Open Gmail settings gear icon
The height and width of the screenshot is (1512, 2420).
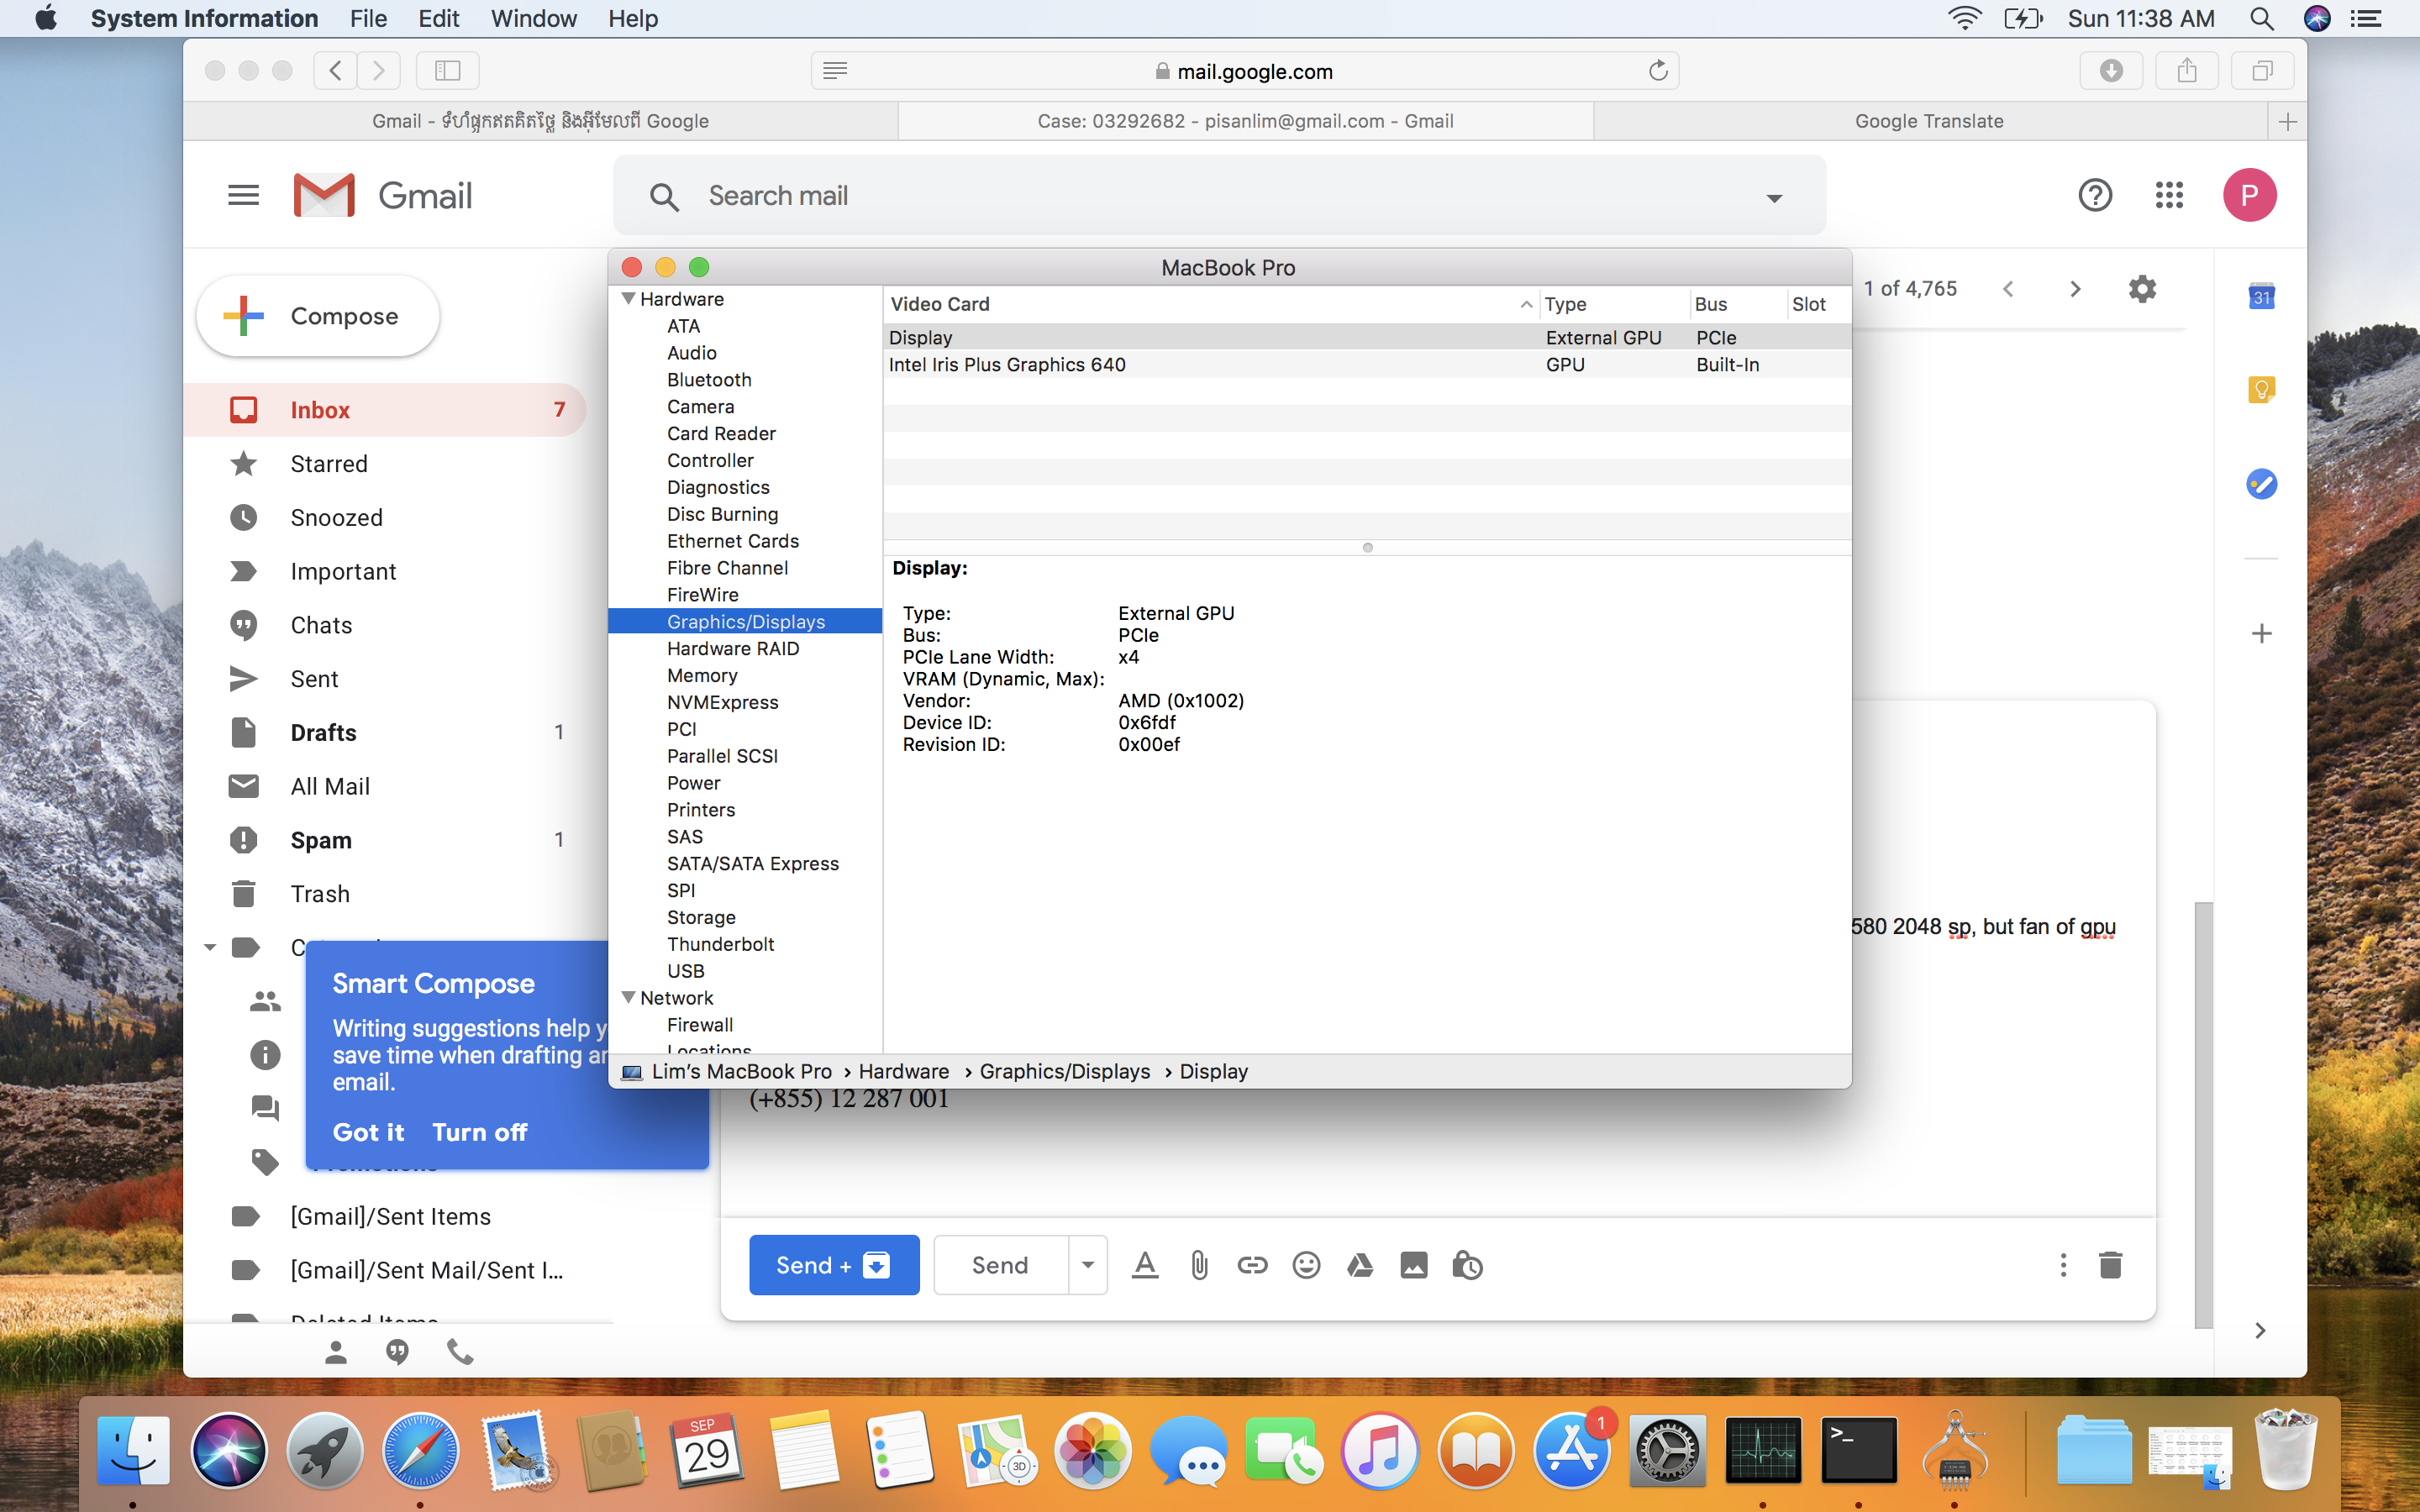[x=2142, y=289]
